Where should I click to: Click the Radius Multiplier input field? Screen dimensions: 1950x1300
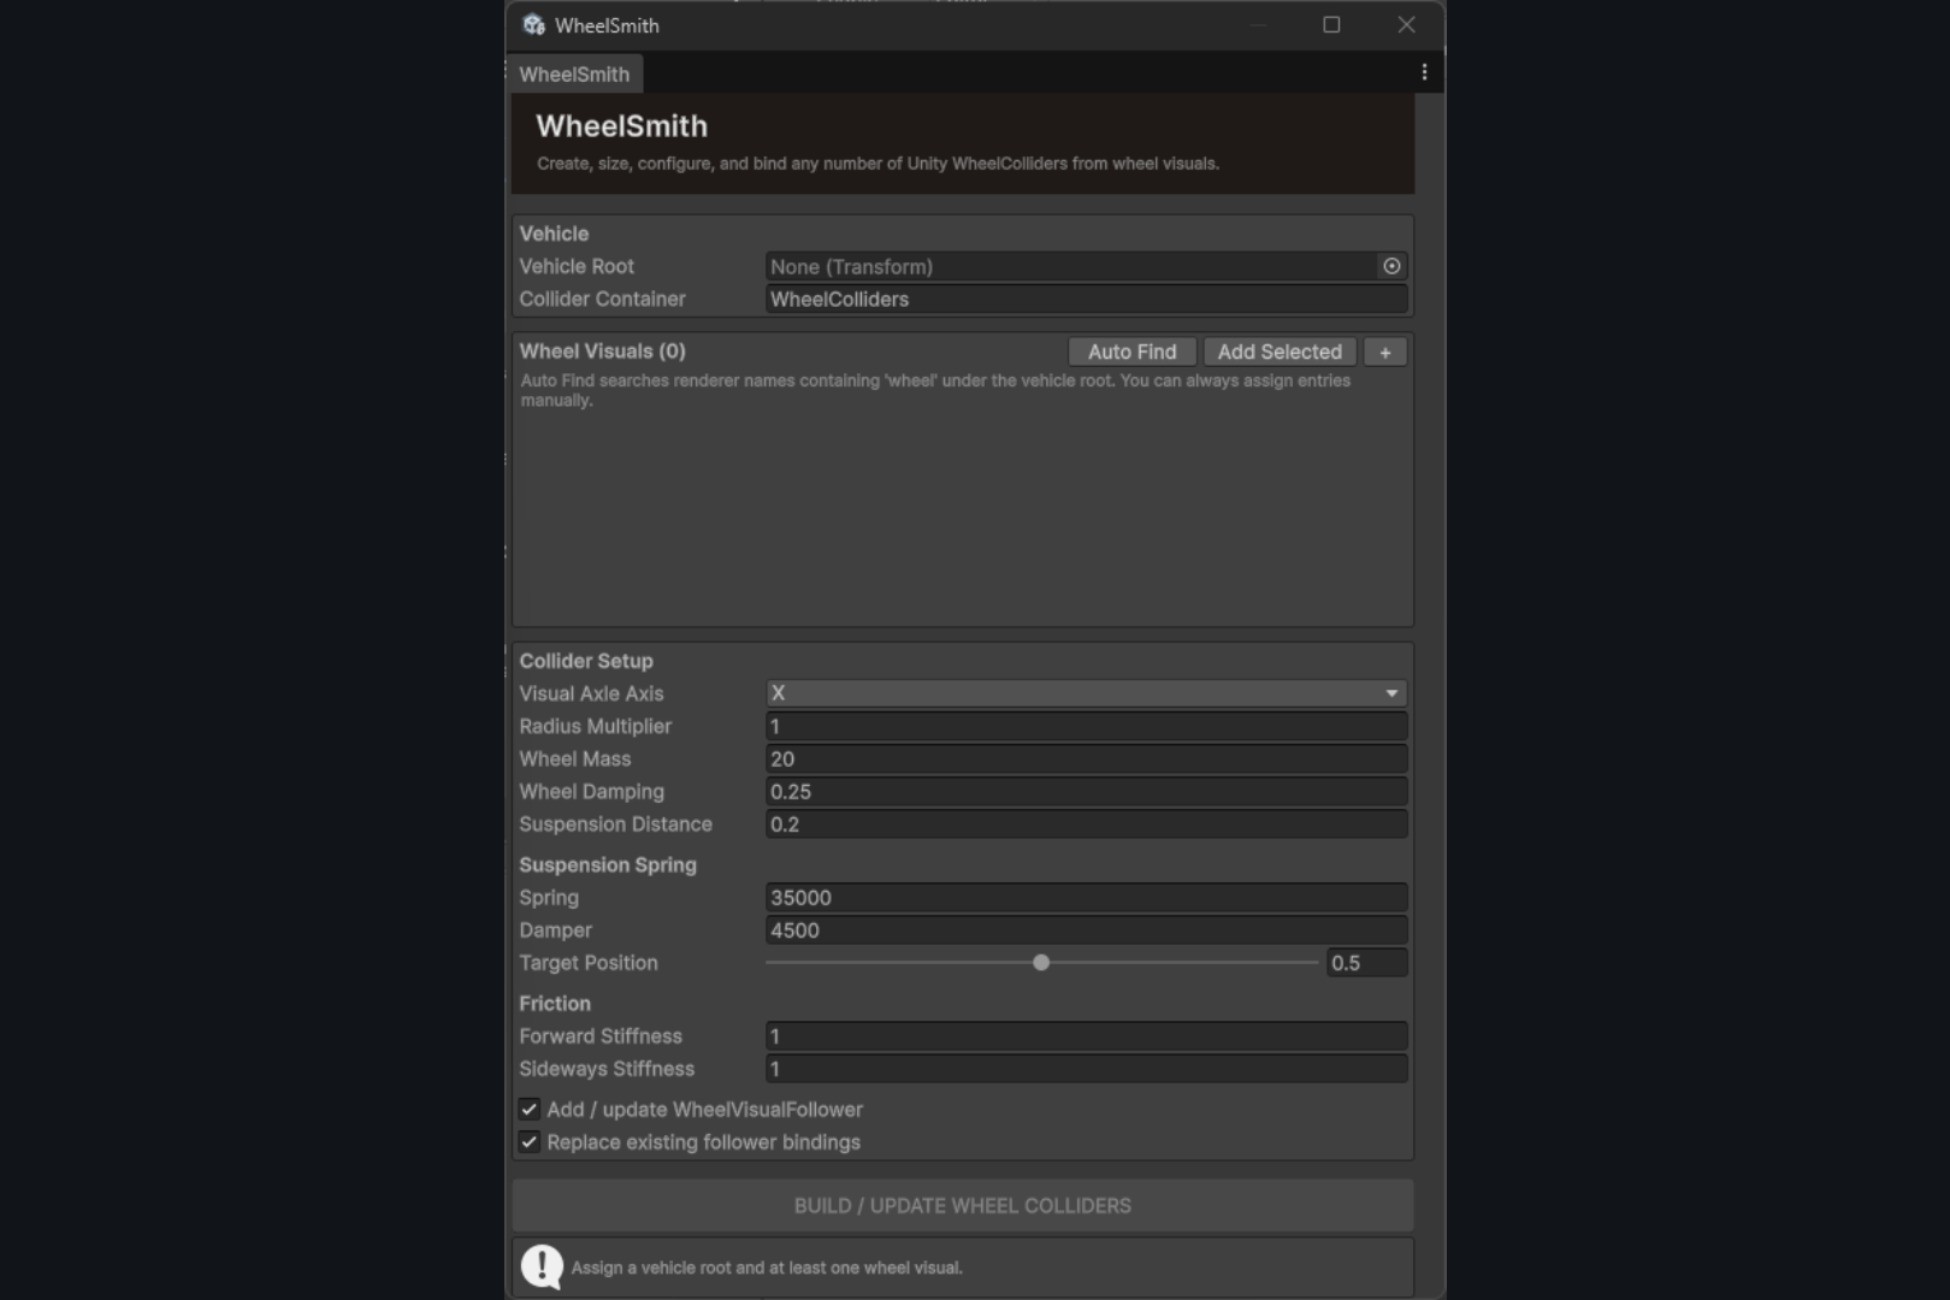click(1086, 726)
